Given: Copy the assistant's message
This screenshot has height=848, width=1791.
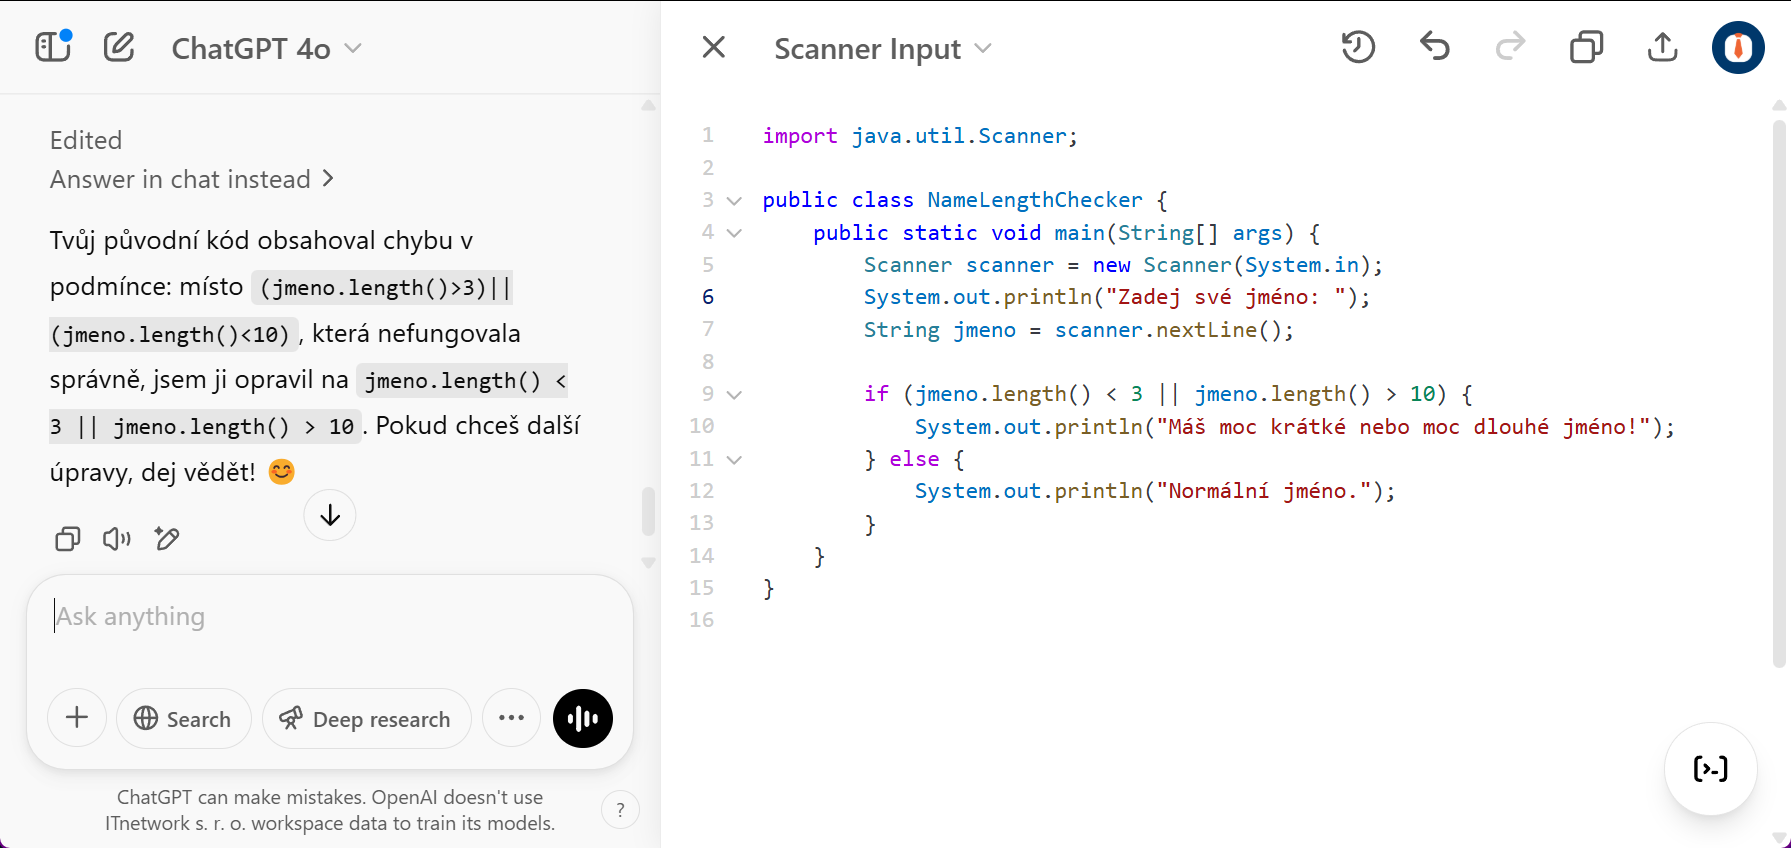Looking at the screenshot, I should point(67,539).
